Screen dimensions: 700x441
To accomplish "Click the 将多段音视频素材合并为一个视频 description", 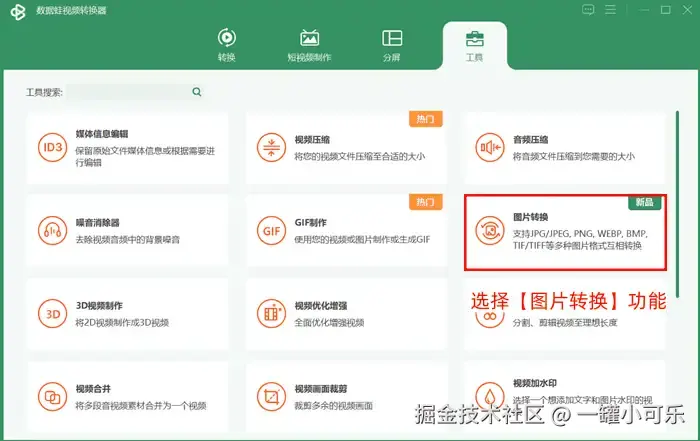I will click(141, 406).
